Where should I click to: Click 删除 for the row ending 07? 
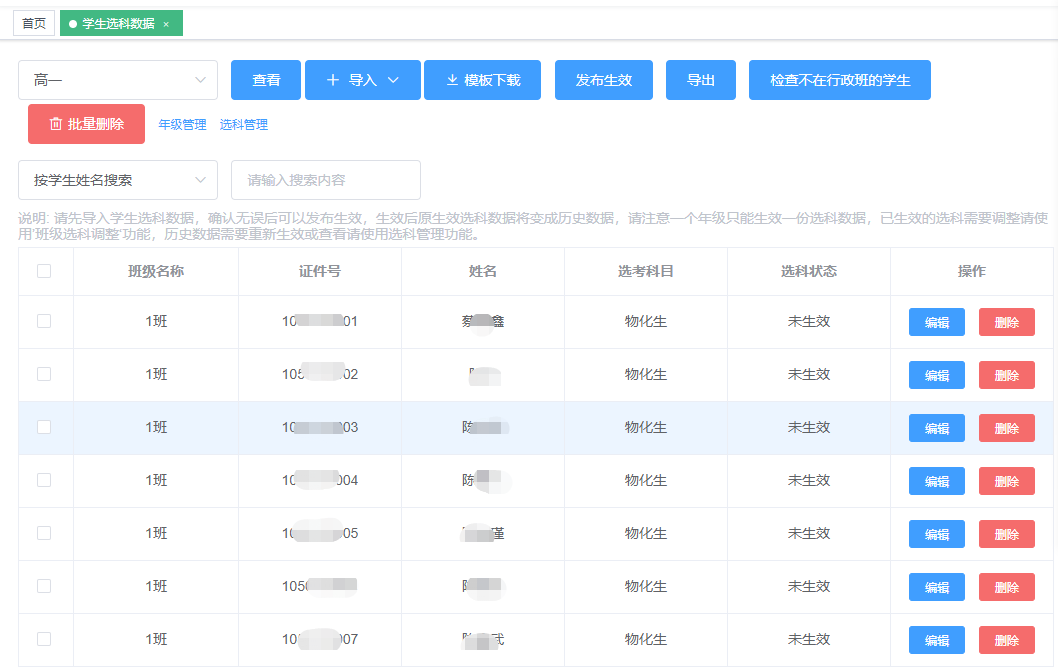coord(1007,640)
